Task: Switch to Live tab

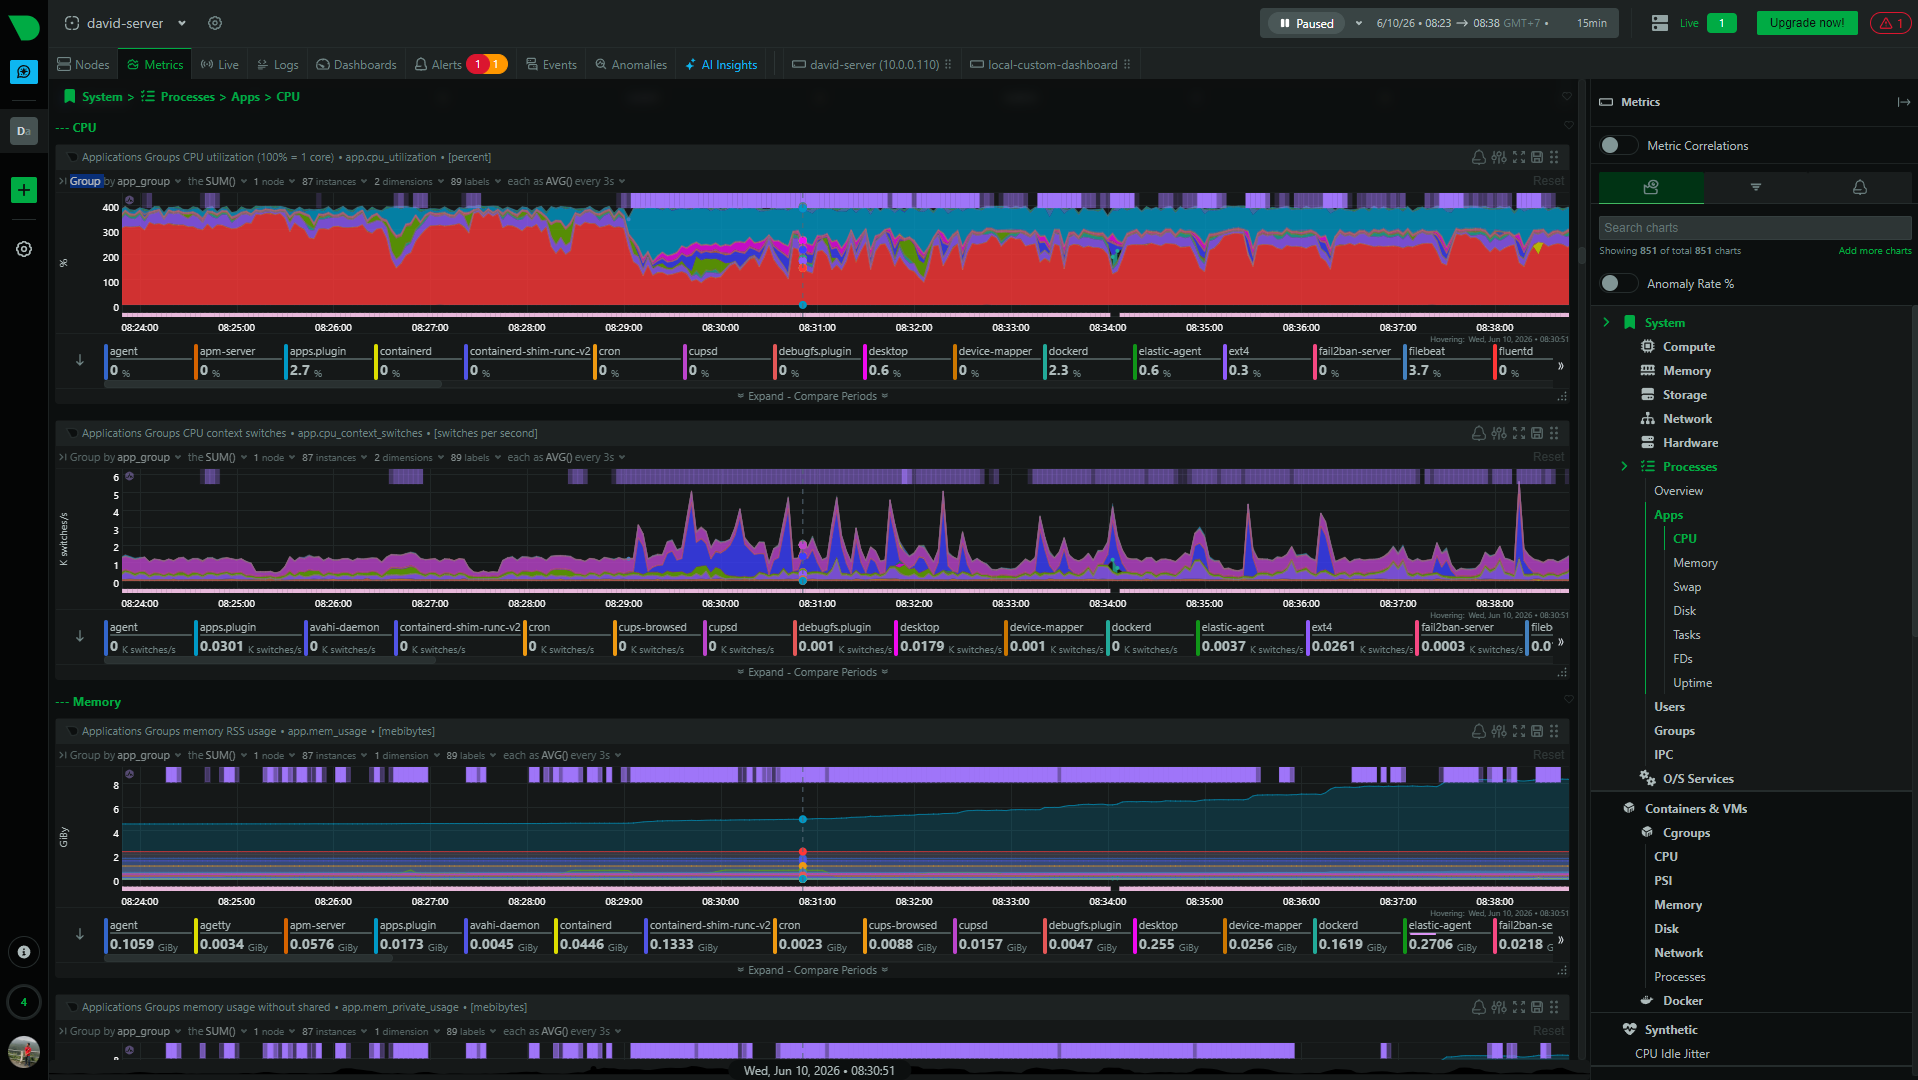Action: [x=219, y=64]
